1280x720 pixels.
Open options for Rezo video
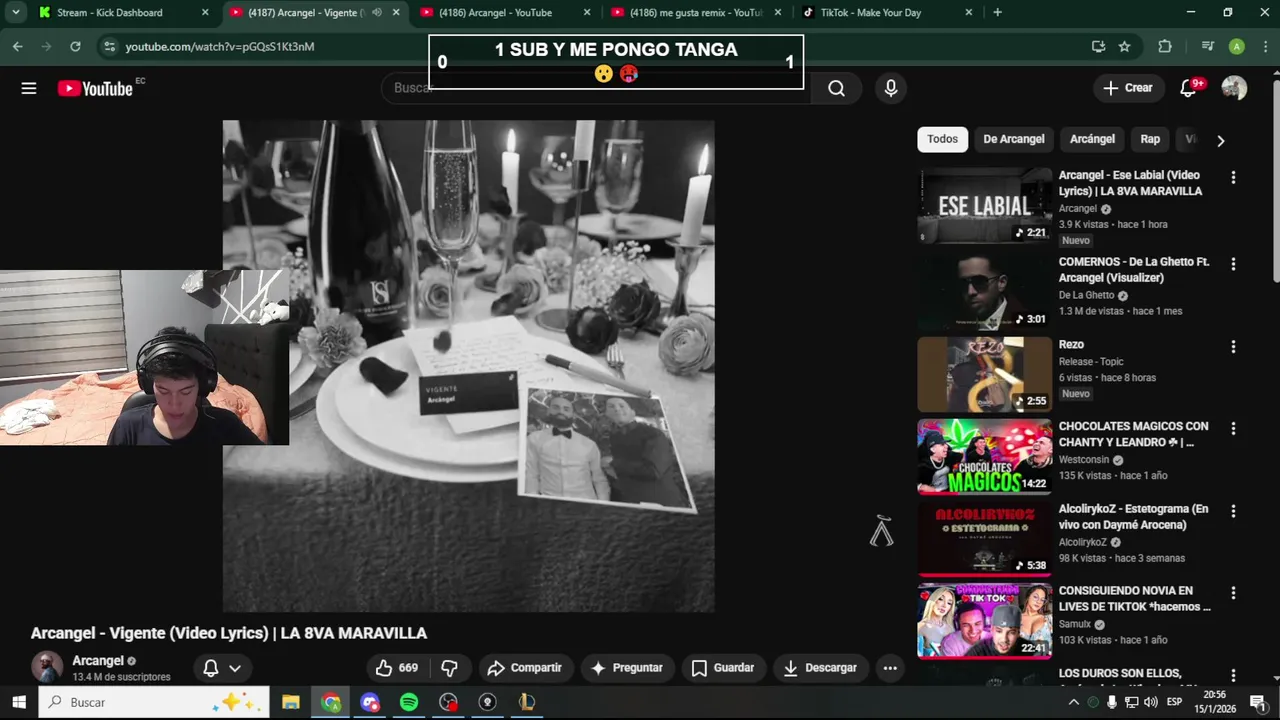coord(1233,347)
